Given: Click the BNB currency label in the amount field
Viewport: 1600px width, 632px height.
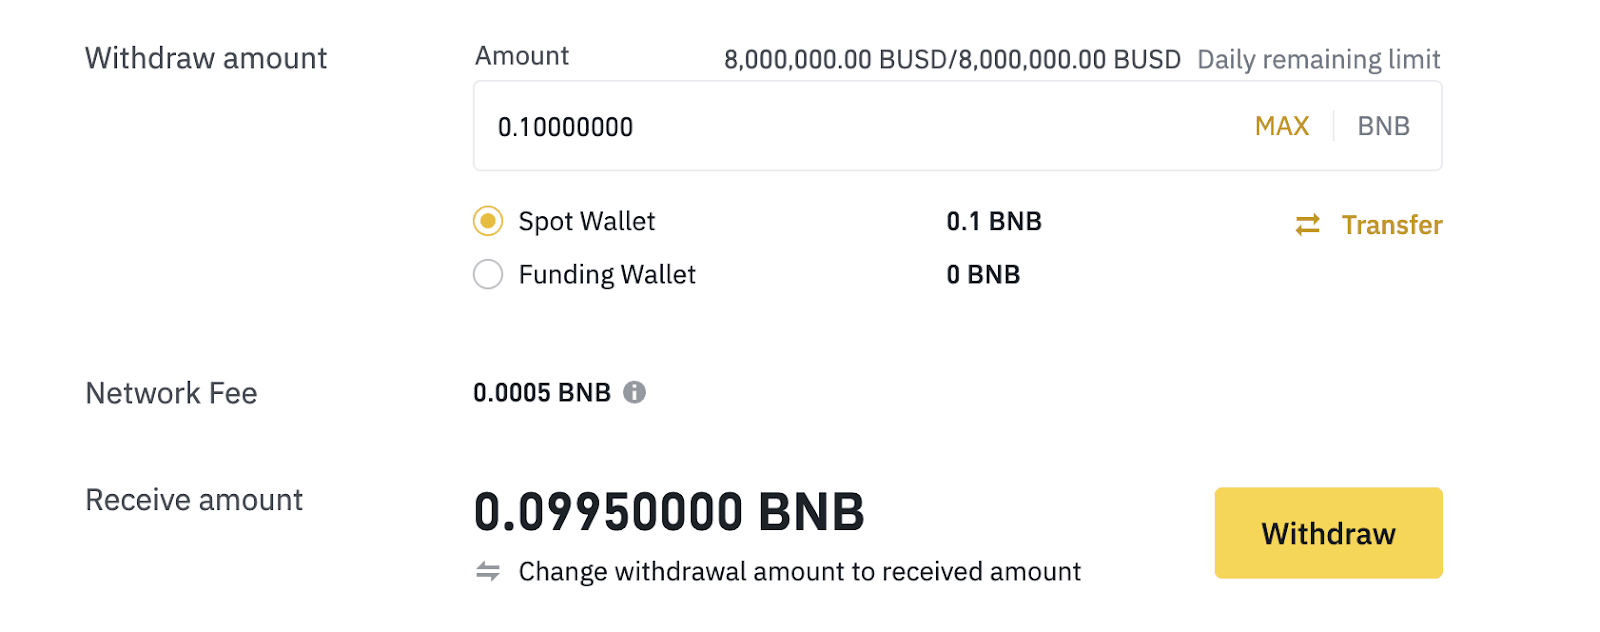Looking at the screenshot, I should pos(1383,126).
